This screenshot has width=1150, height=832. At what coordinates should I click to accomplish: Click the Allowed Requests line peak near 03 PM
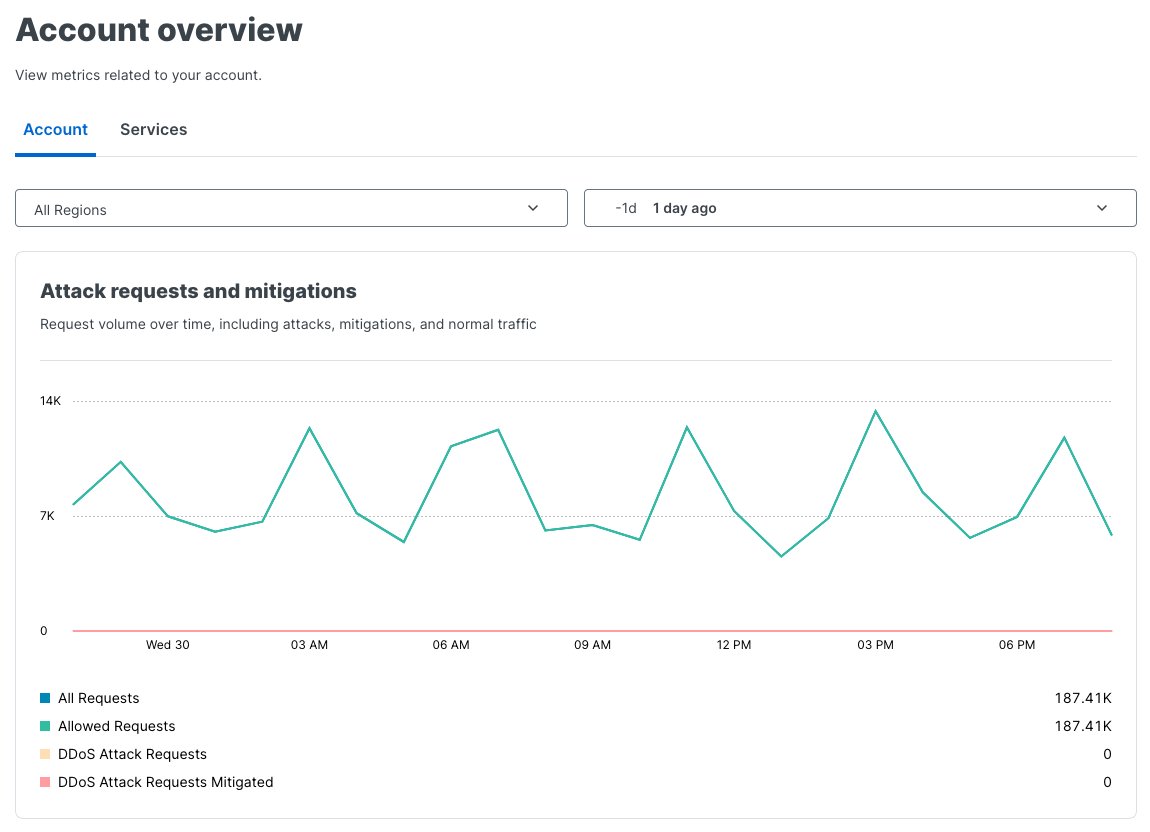876,410
